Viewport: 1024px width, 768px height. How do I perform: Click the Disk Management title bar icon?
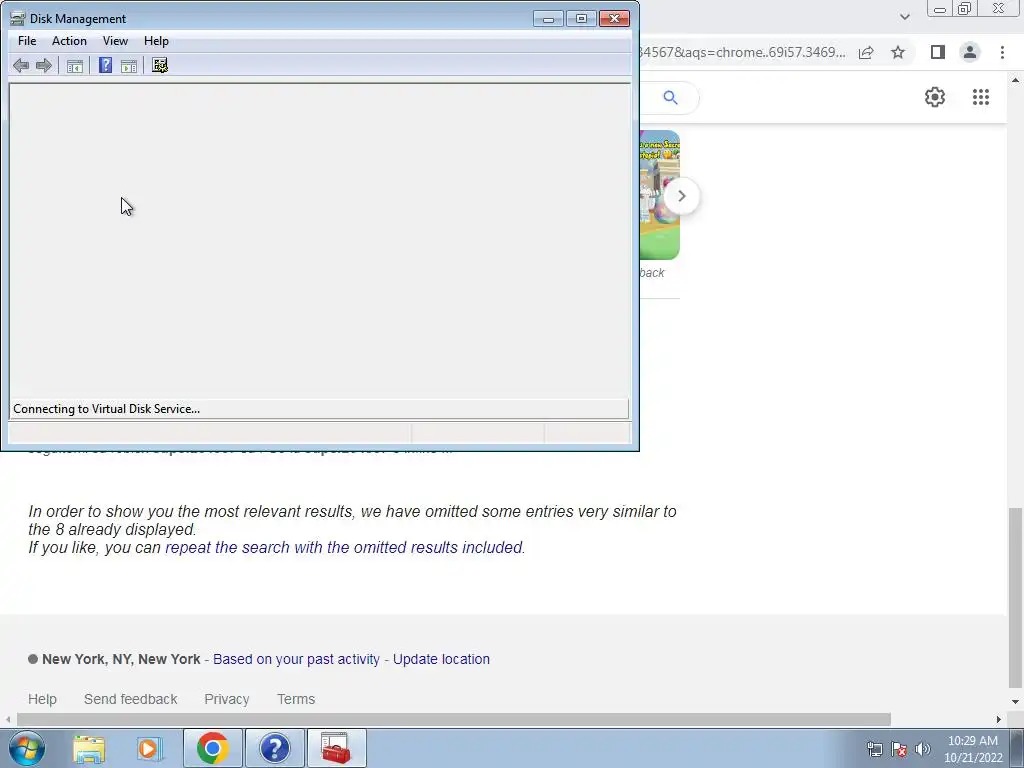coord(18,18)
